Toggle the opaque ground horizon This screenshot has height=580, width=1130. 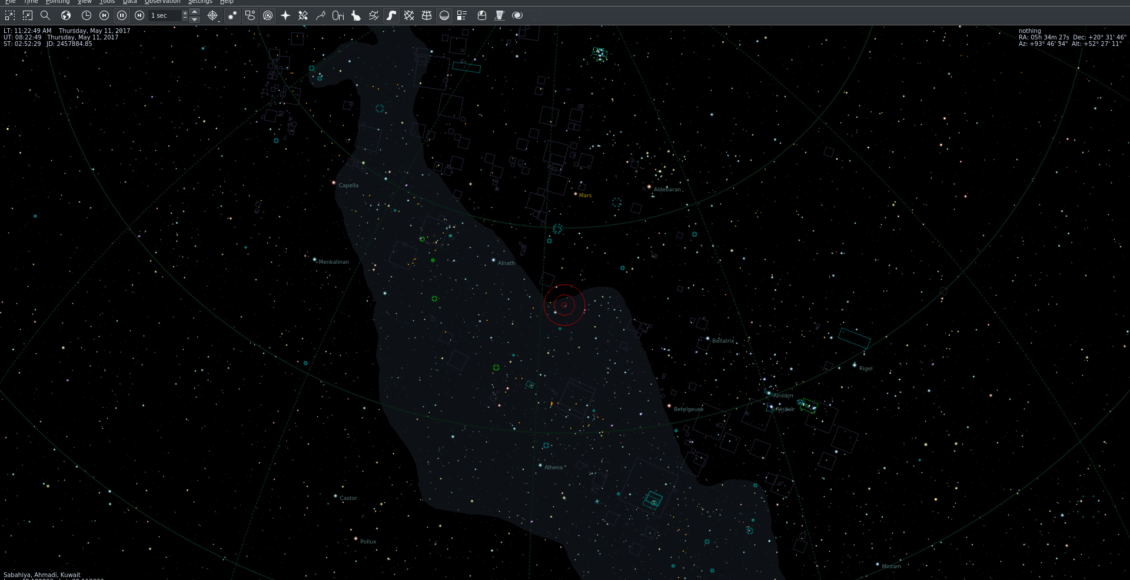444,16
